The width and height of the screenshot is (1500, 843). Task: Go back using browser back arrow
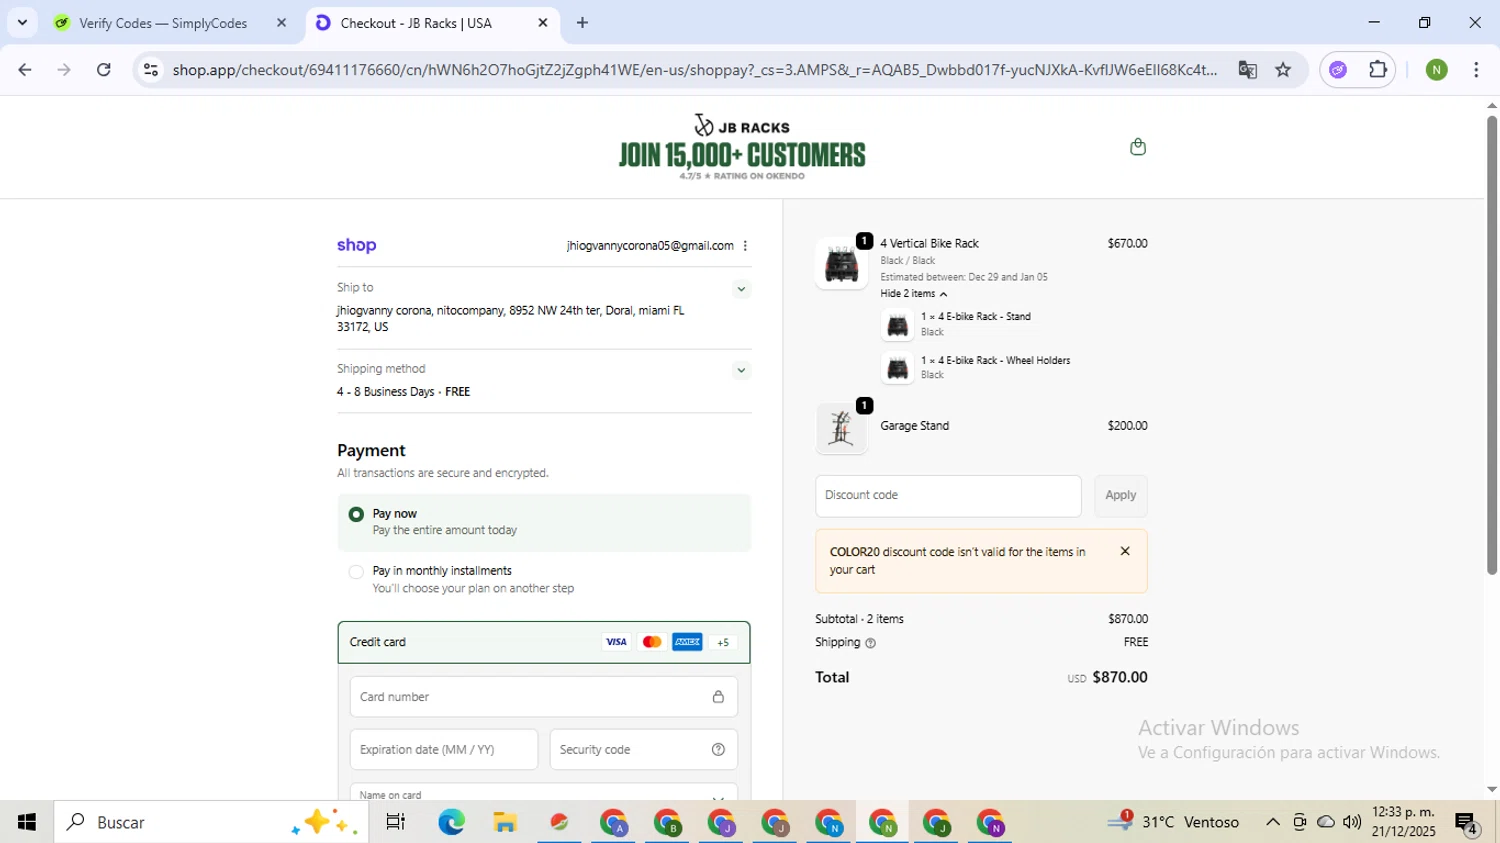(x=25, y=70)
